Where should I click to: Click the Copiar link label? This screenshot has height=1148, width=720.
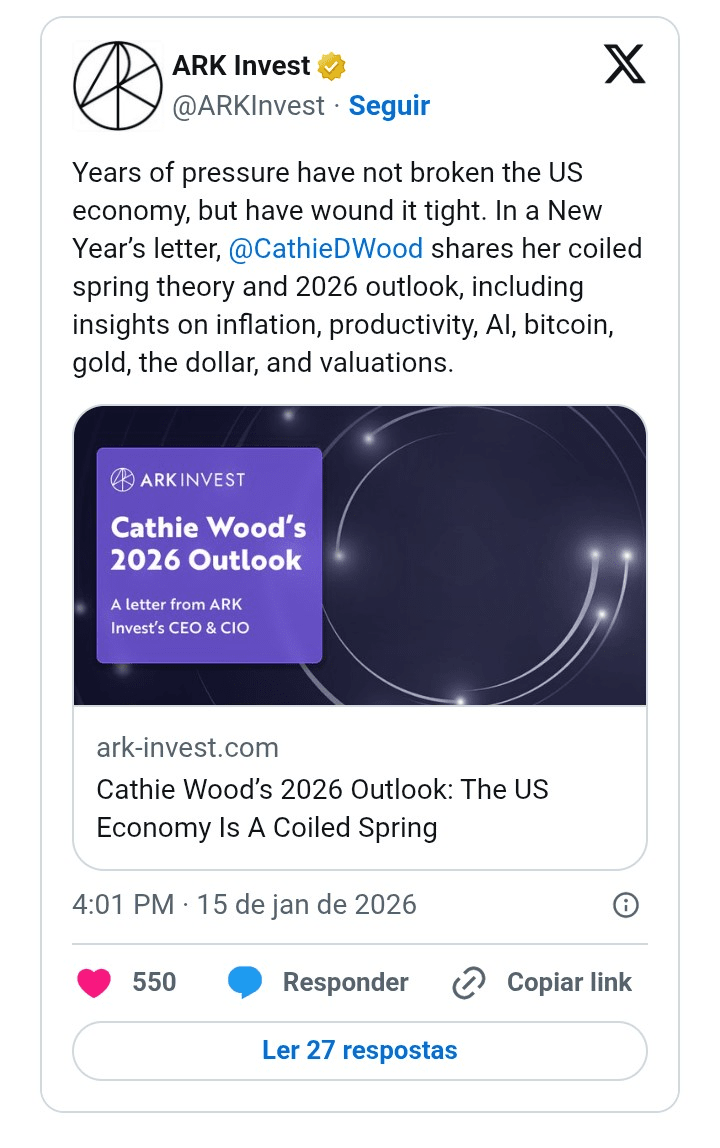569,983
